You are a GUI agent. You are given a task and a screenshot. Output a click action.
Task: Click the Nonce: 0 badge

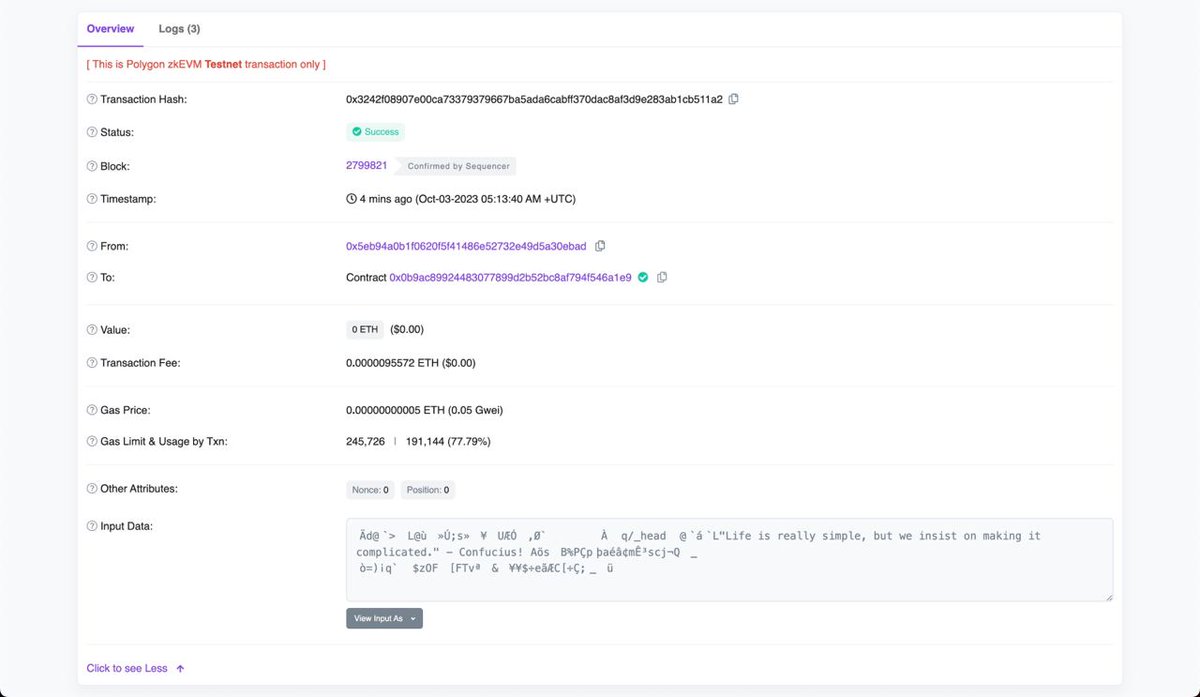click(370, 489)
